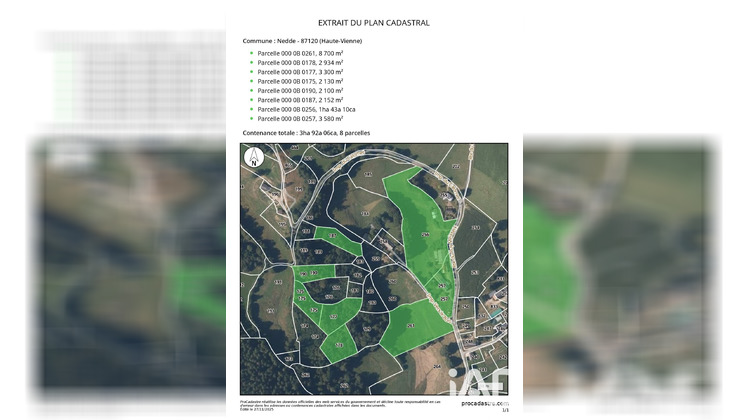Click the 1/1 page number in the footer
This screenshot has width=750, height=420.
[505, 410]
